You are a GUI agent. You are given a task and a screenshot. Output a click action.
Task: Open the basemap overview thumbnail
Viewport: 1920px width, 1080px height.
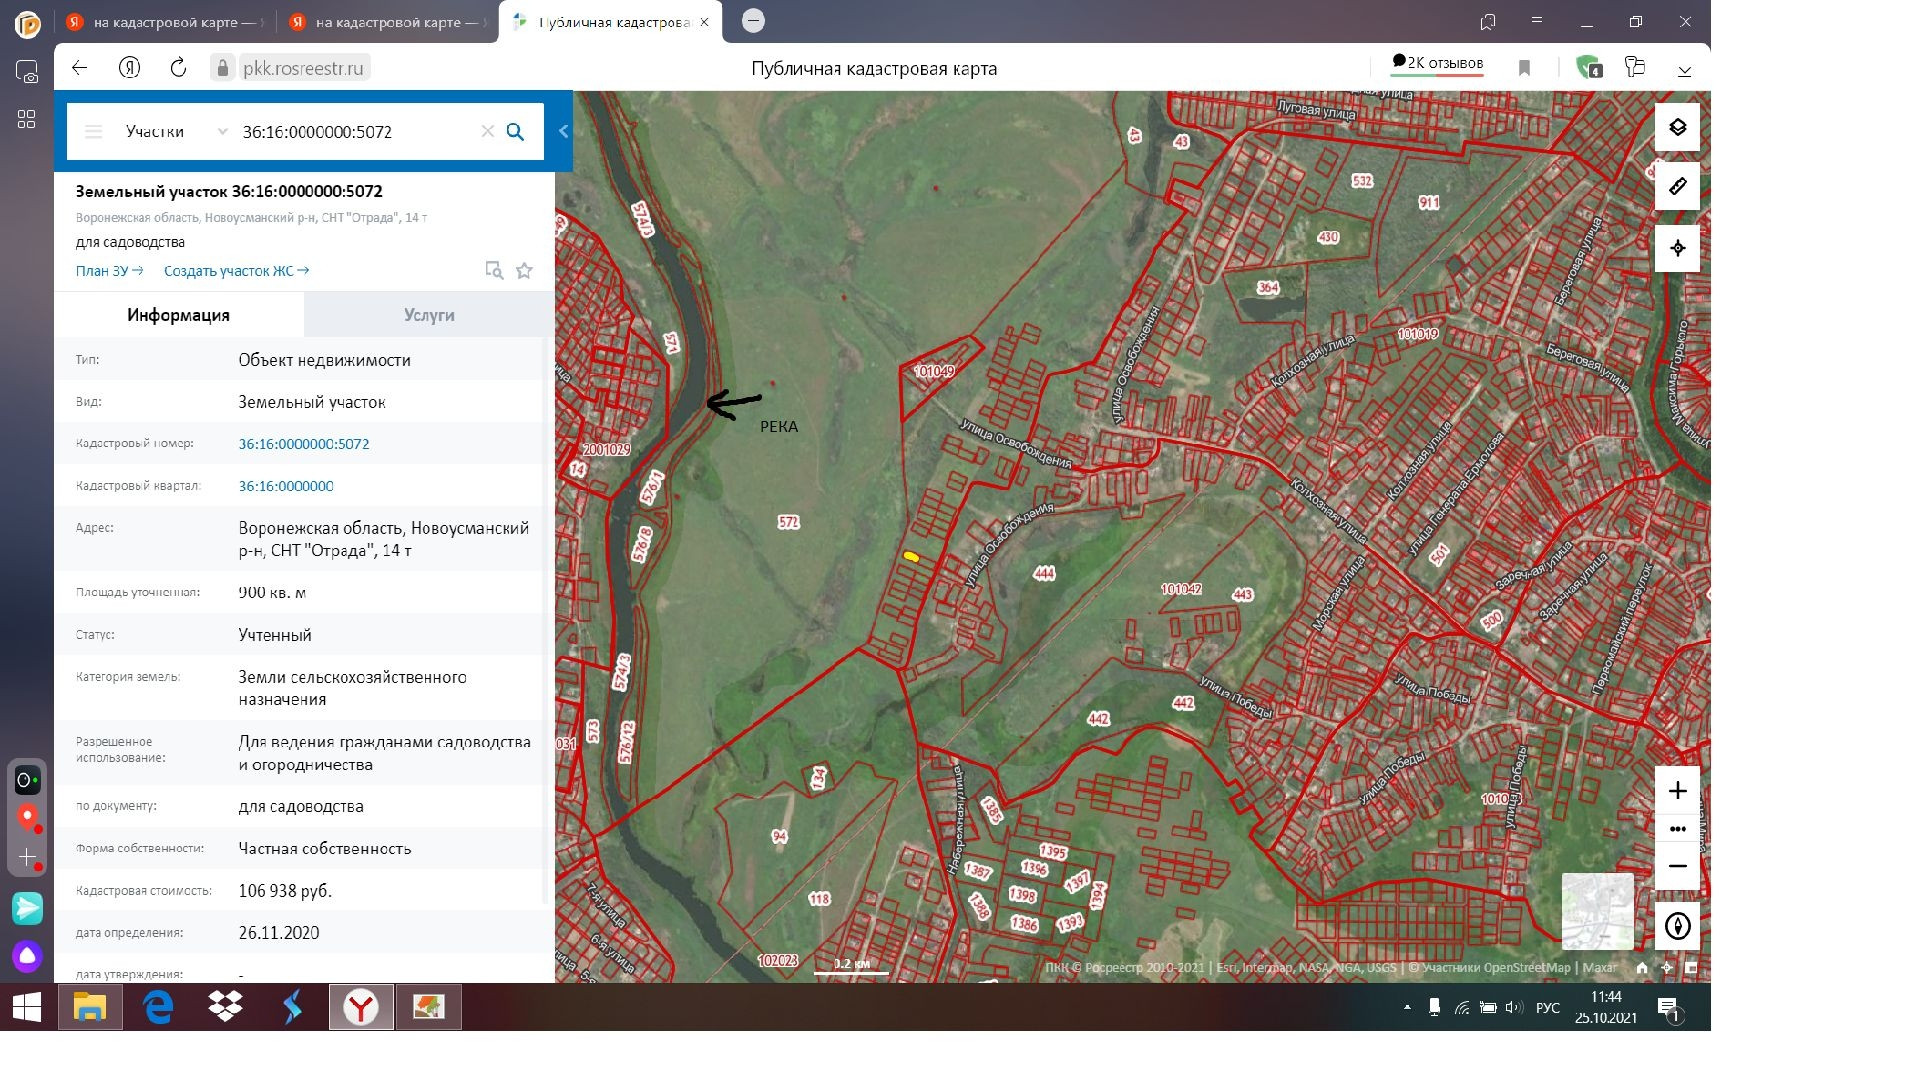[1597, 911]
